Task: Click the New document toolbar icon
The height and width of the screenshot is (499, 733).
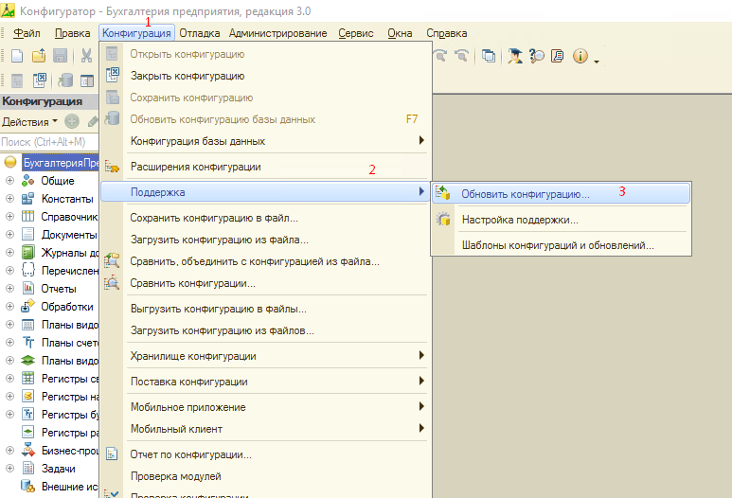Action: click(17, 56)
